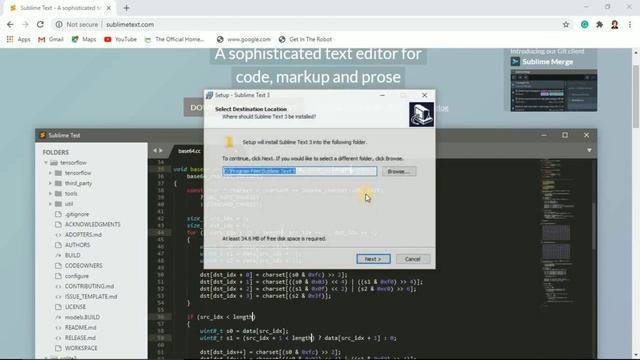
Task: Open the green Grammarly extension icon
Action: pos(584,24)
